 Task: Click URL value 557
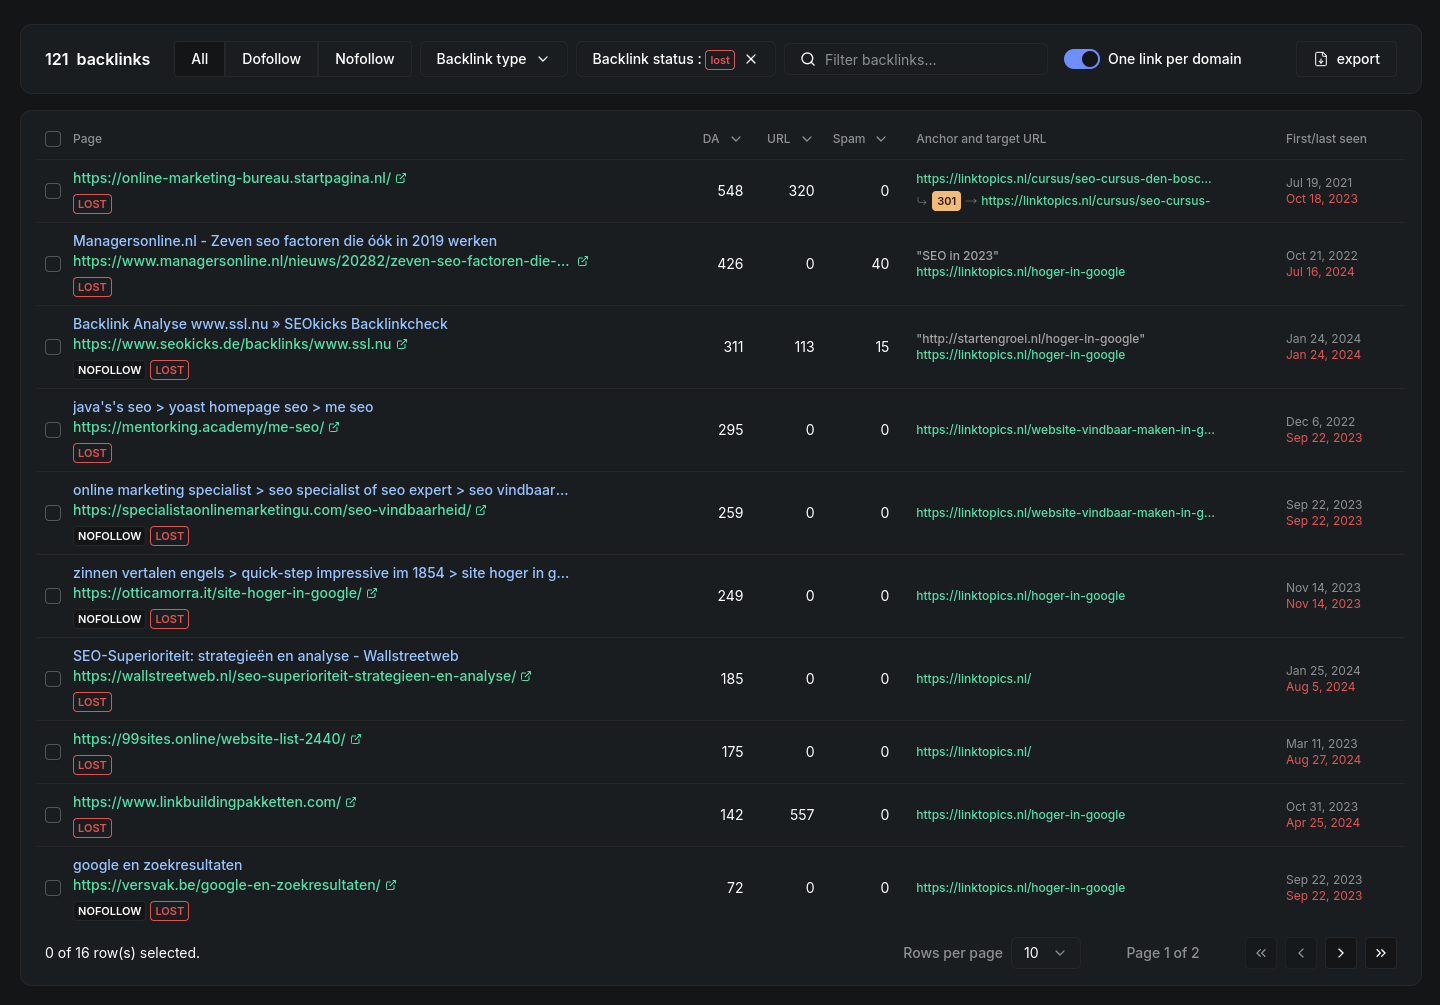(802, 815)
